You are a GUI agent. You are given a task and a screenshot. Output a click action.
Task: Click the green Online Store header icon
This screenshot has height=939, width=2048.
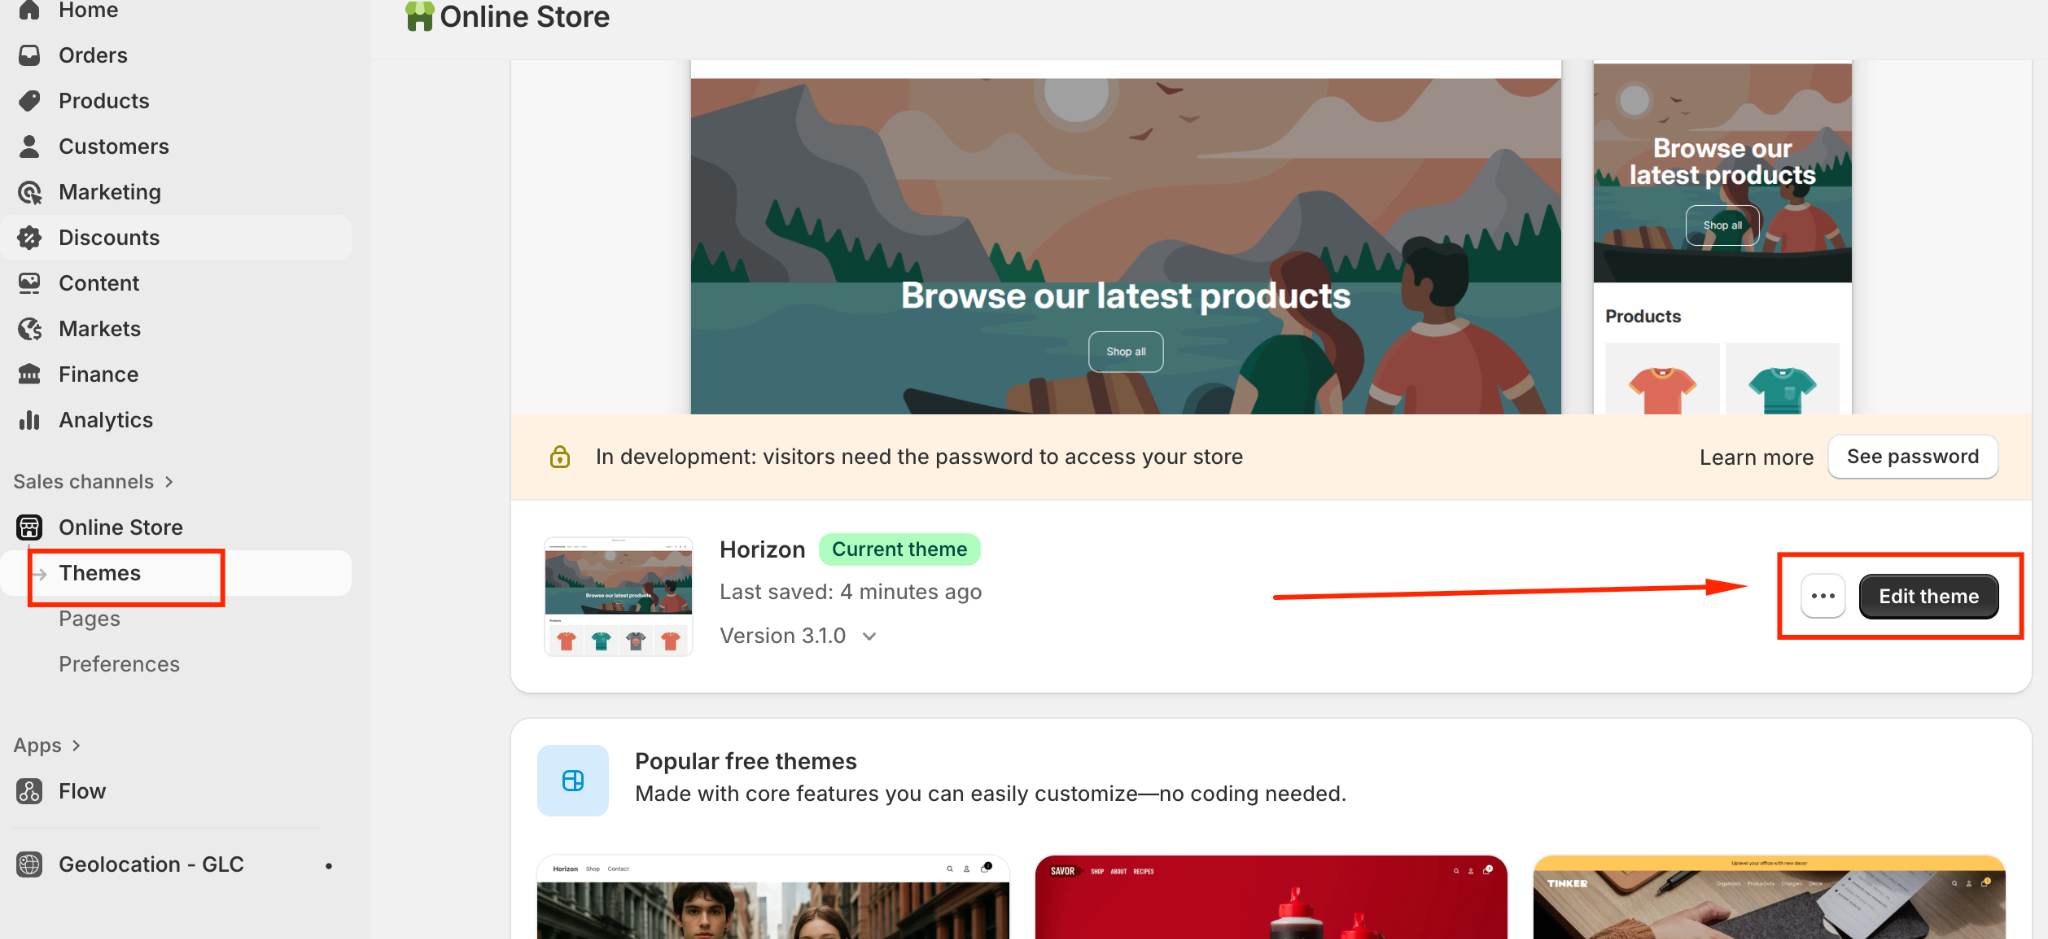coord(419,16)
